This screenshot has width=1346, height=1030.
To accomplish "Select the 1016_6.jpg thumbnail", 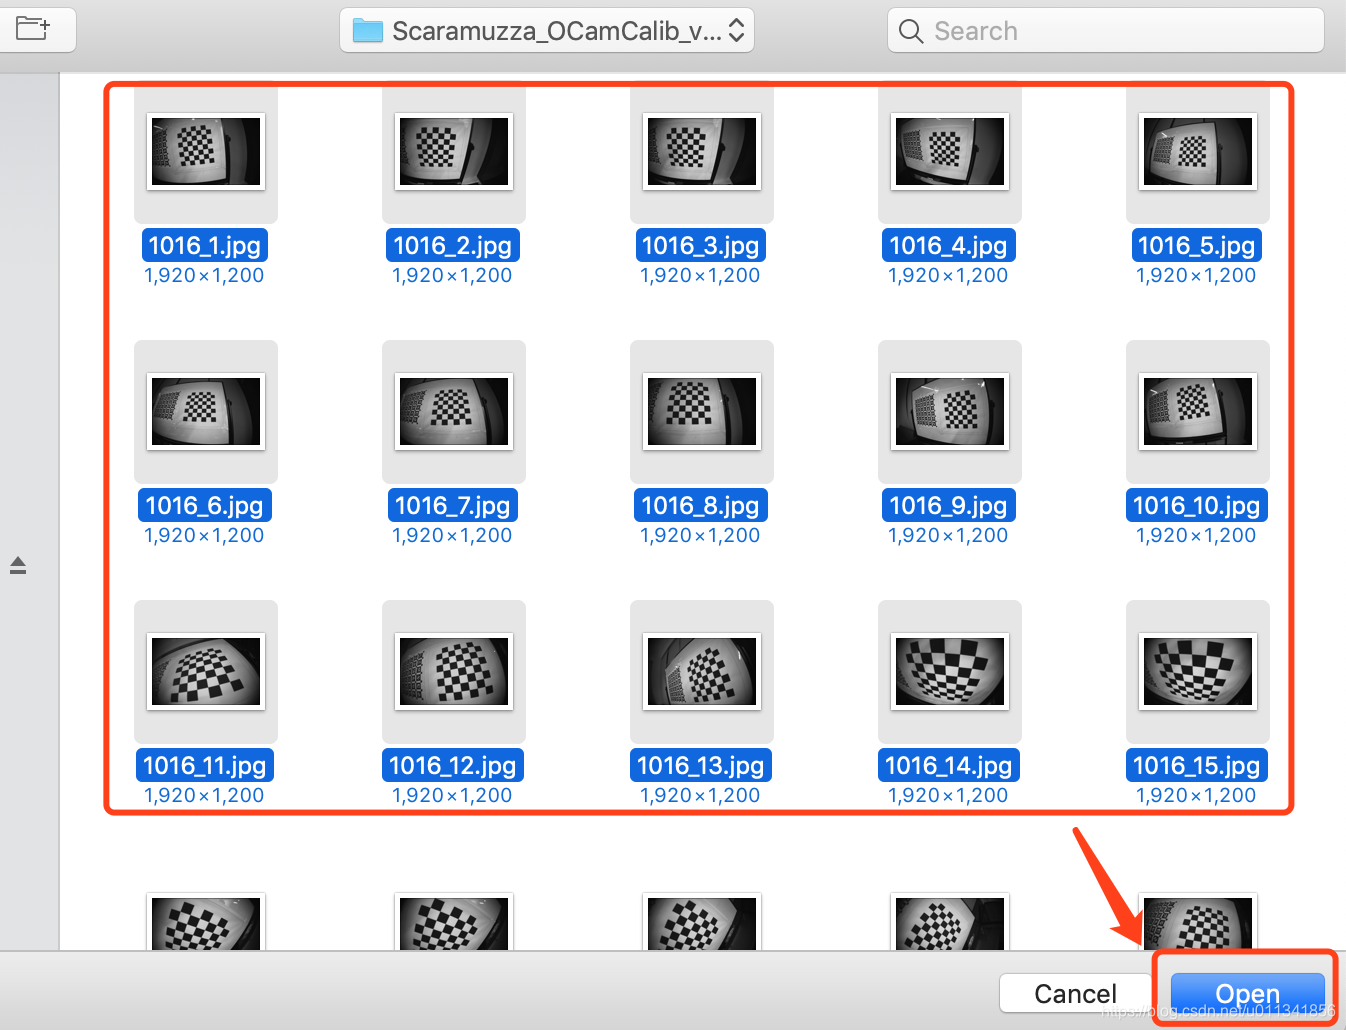I will (x=206, y=411).
